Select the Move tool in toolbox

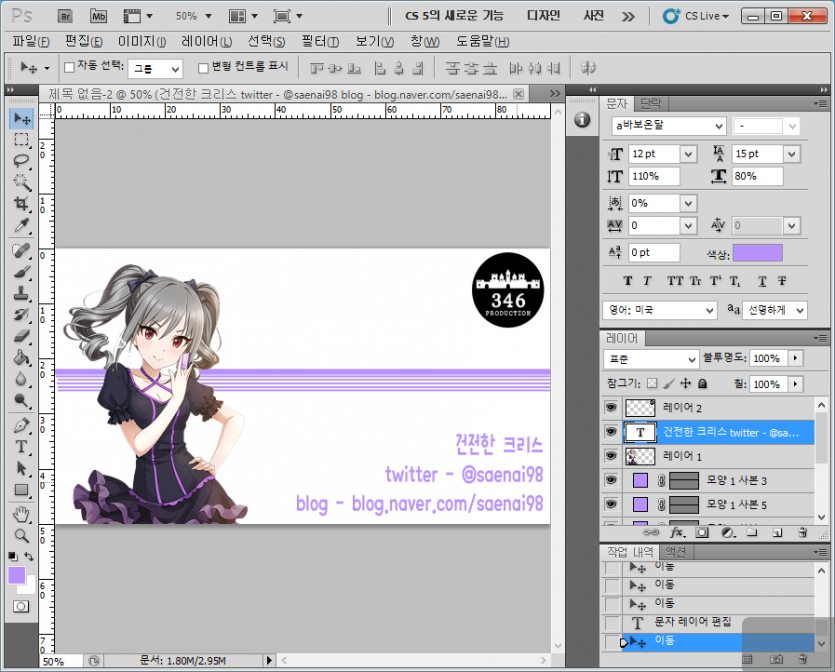[x=21, y=118]
